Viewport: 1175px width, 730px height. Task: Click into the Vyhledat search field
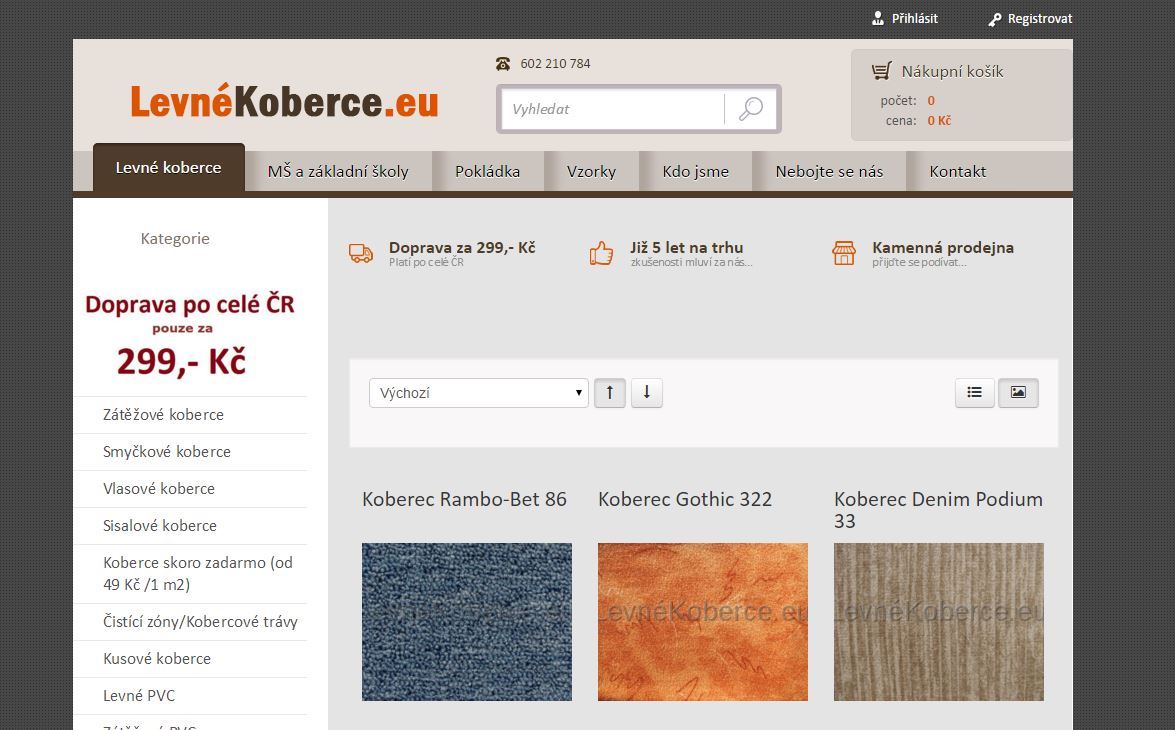click(x=612, y=109)
